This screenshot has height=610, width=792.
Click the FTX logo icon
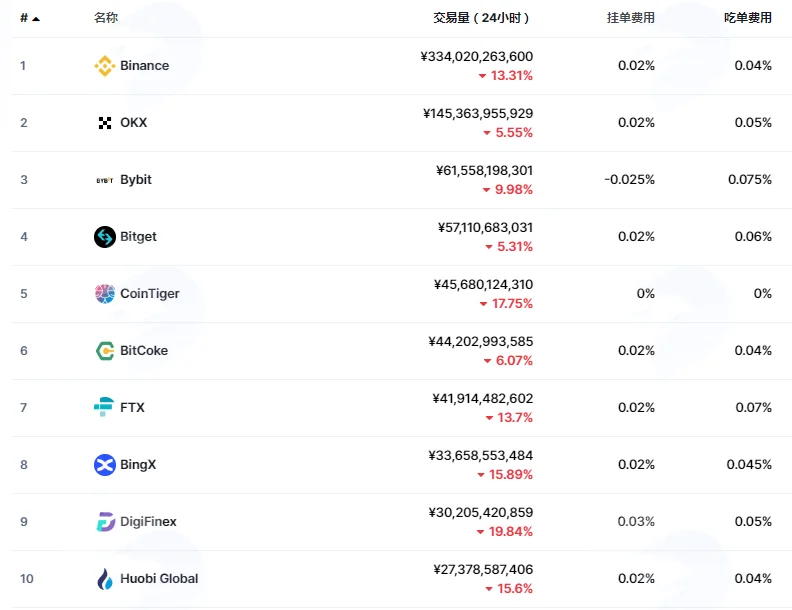[104, 407]
